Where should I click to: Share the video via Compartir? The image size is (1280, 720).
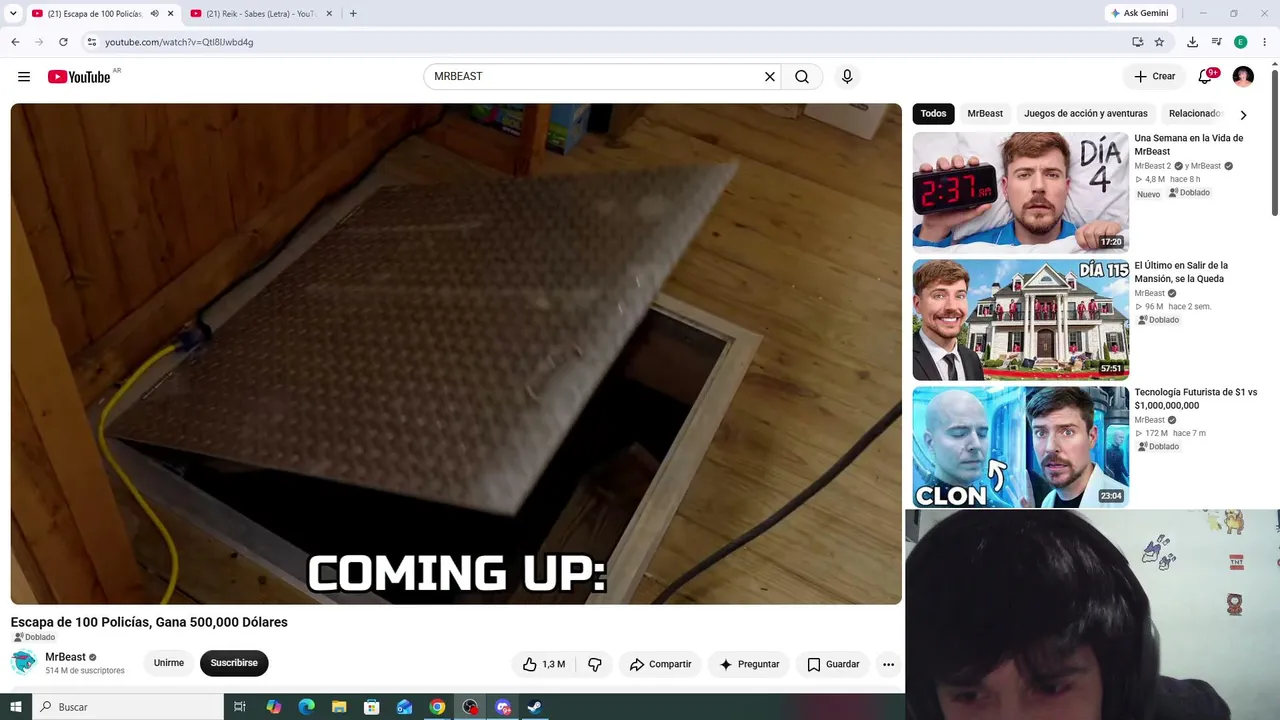[x=660, y=664]
